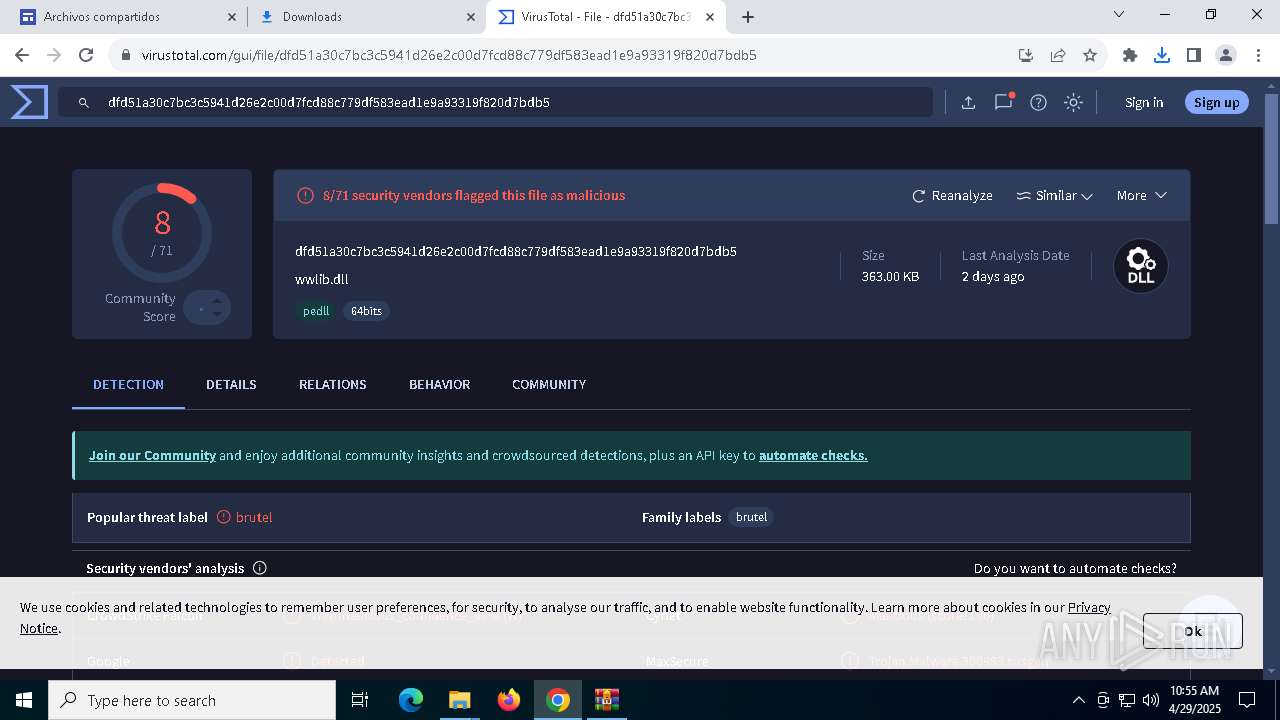Click the pedll tag
The width and height of the screenshot is (1280, 720).
pyautogui.click(x=316, y=311)
